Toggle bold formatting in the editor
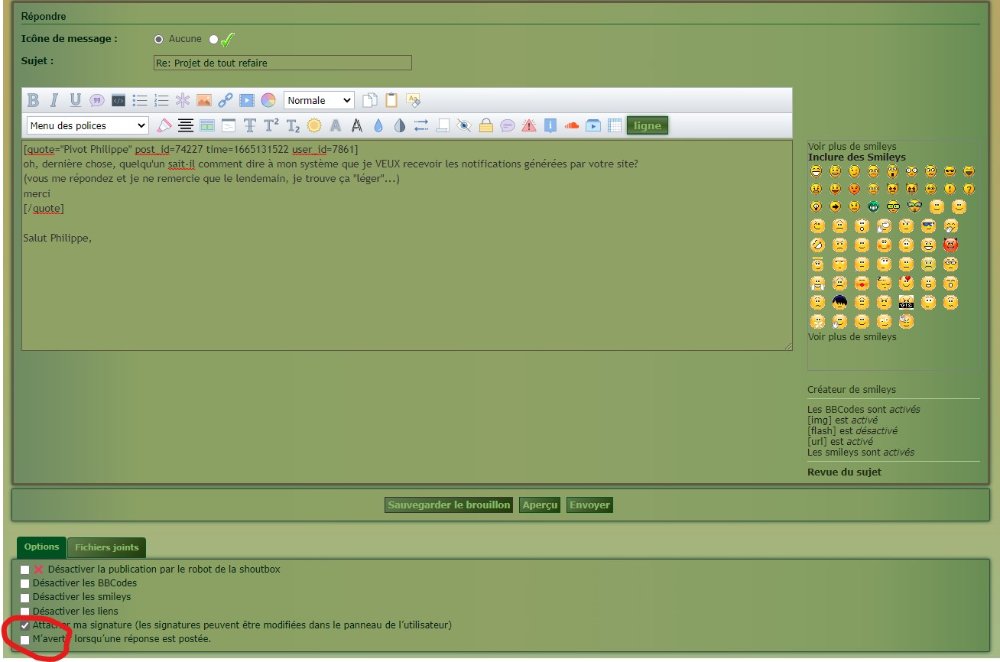1000x662 pixels. (33, 100)
